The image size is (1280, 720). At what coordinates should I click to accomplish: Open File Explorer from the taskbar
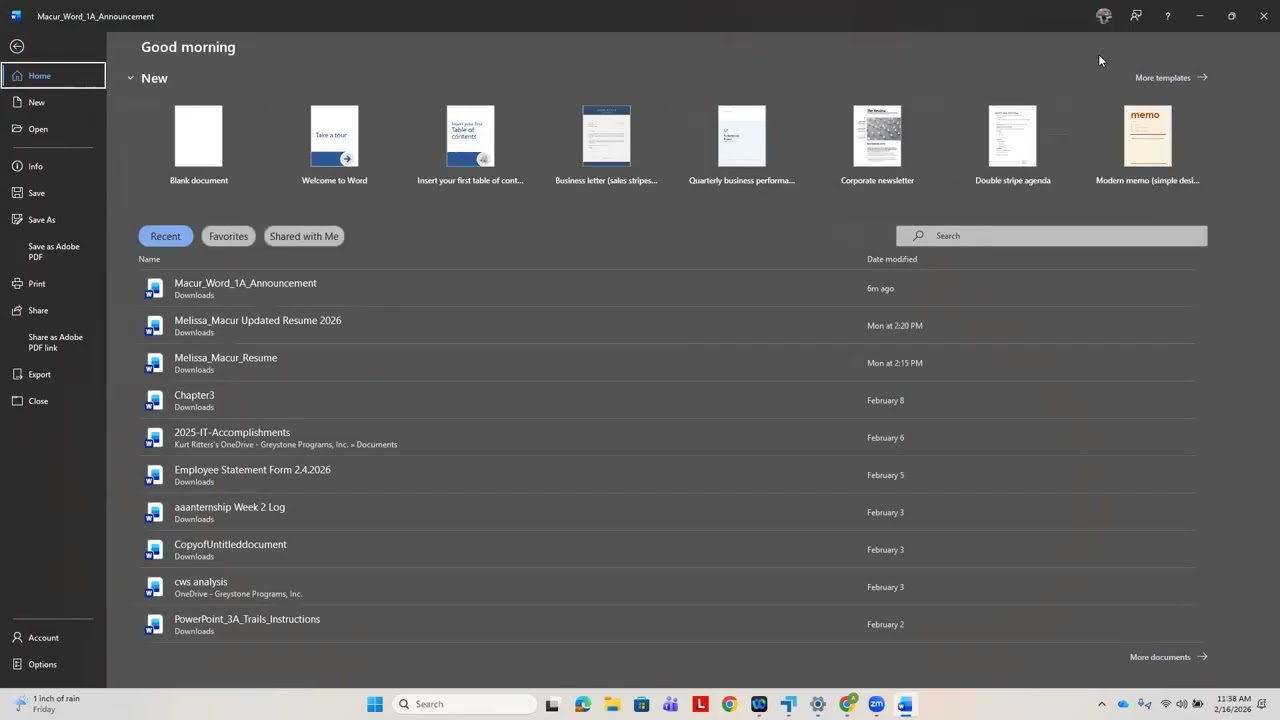point(612,704)
